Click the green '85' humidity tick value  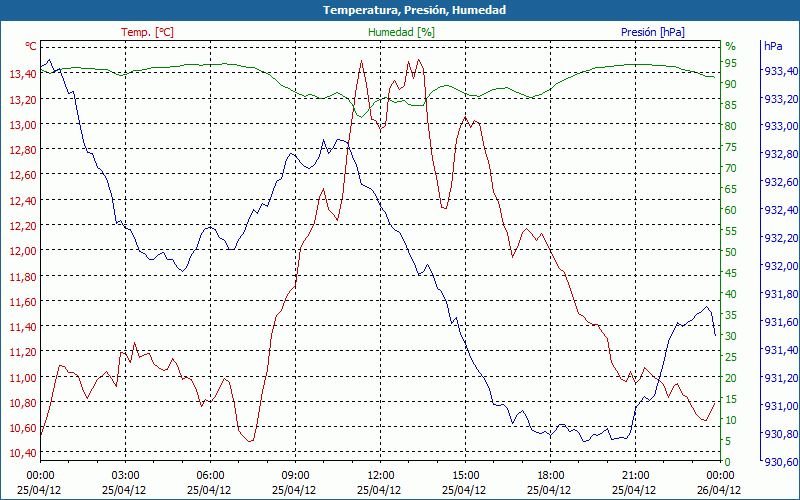click(x=731, y=105)
